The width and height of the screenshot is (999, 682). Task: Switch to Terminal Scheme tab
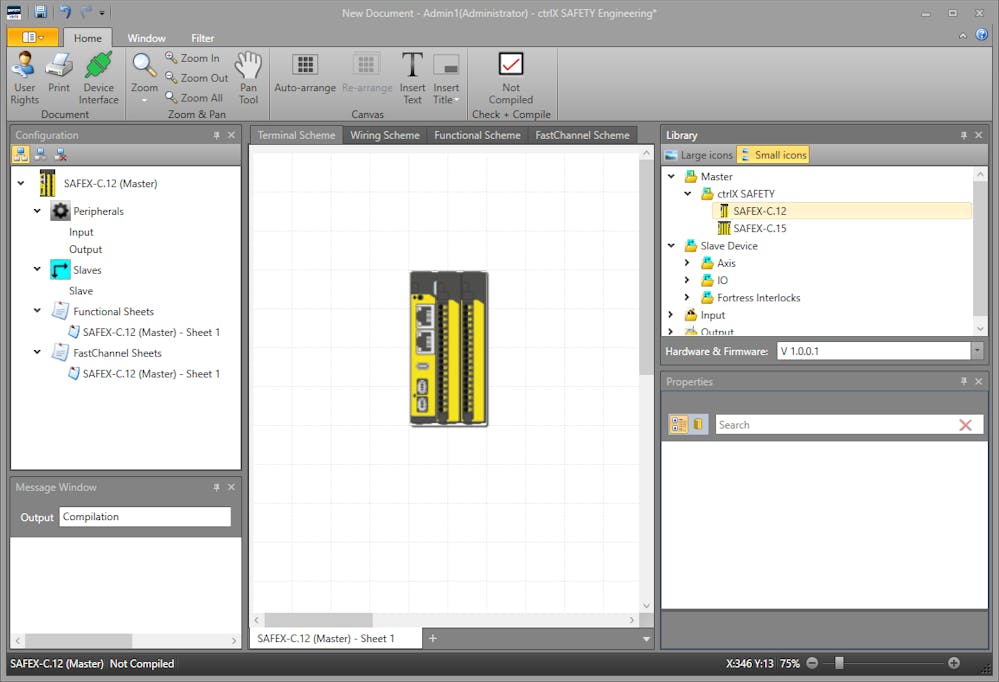coord(296,135)
